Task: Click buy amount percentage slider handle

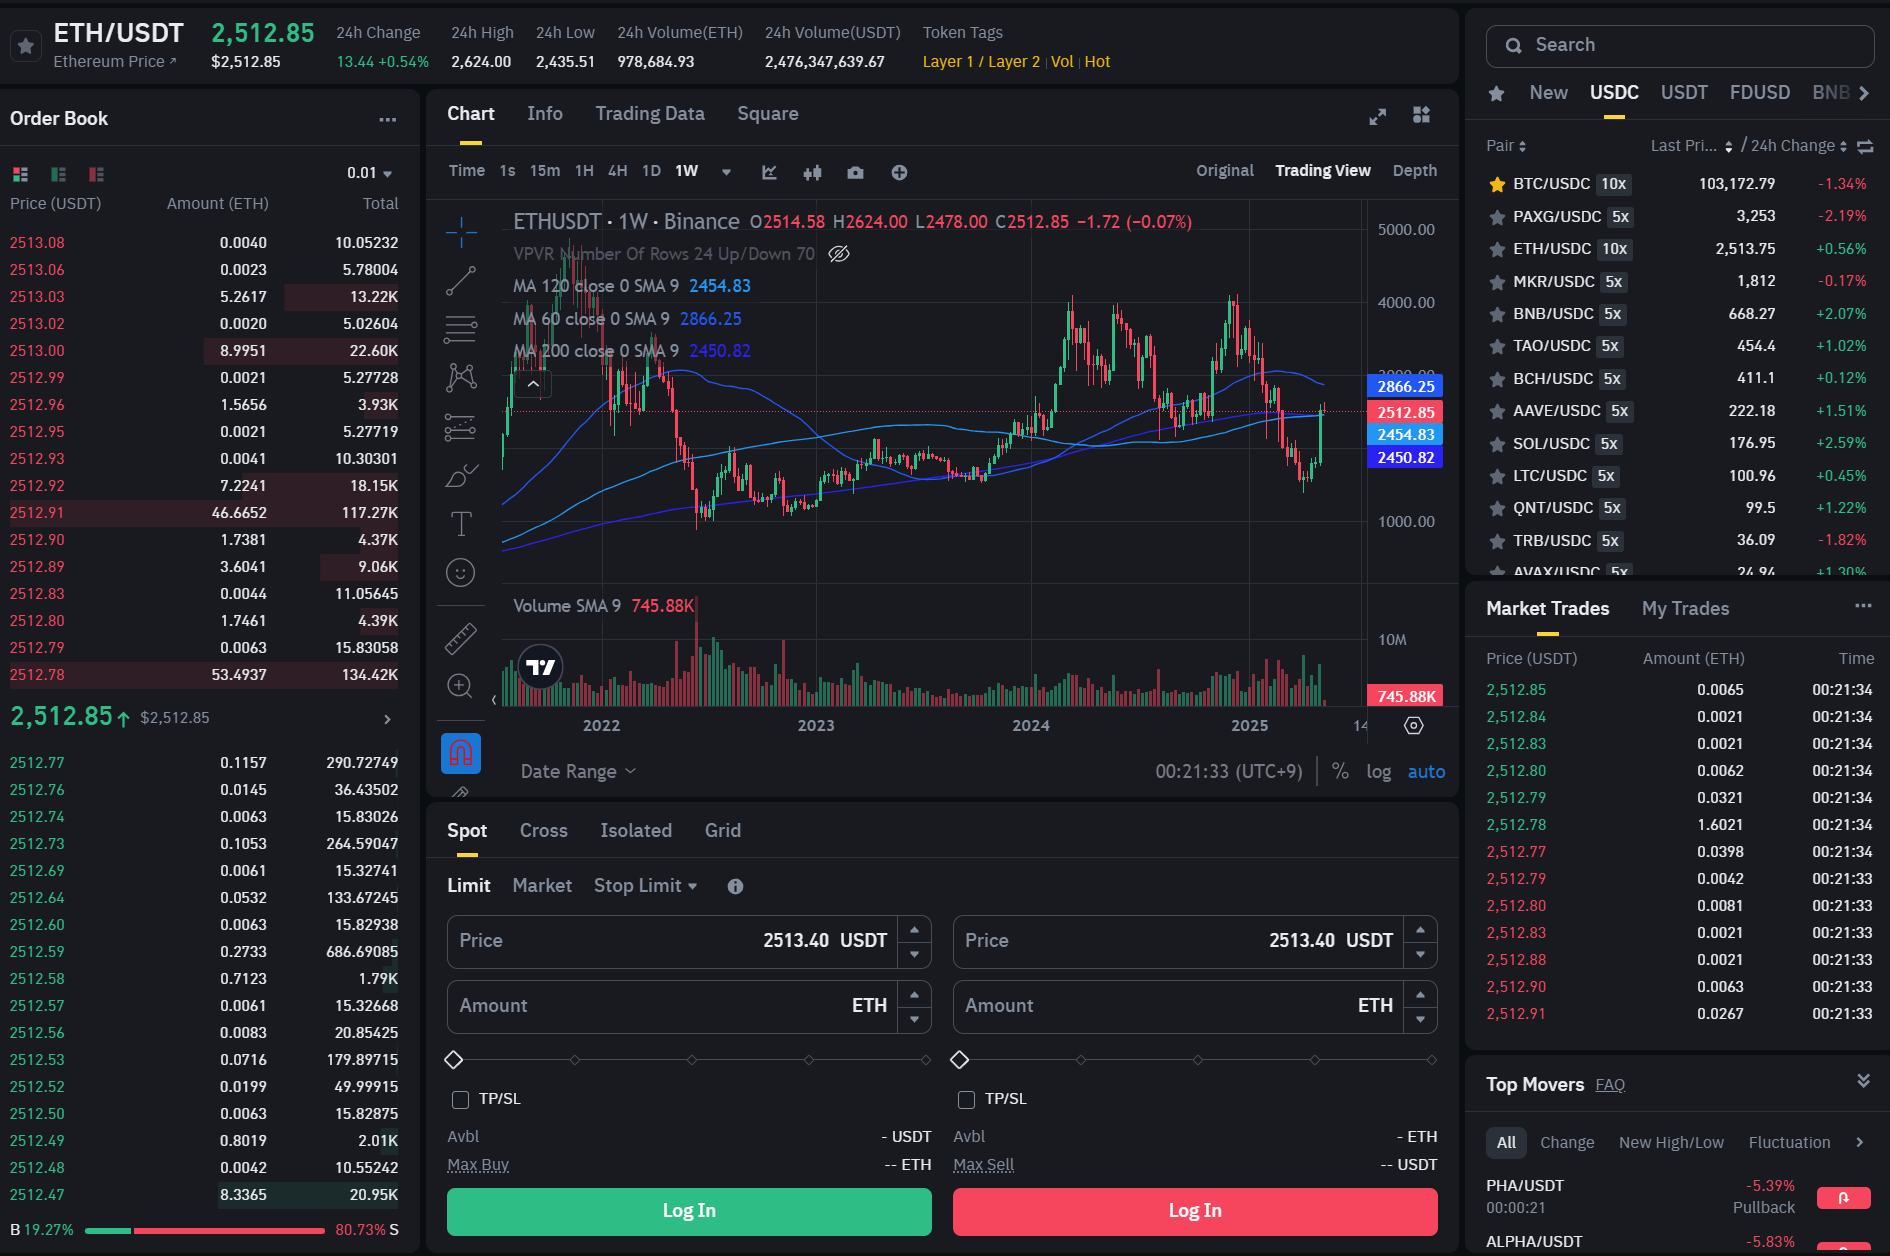Action: pos(454,1060)
